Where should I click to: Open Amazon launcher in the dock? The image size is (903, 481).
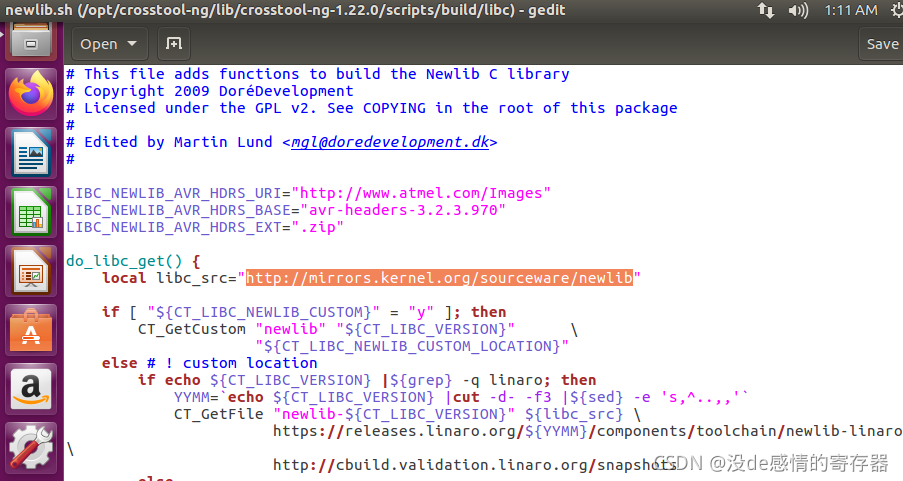[x=31, y=389]
